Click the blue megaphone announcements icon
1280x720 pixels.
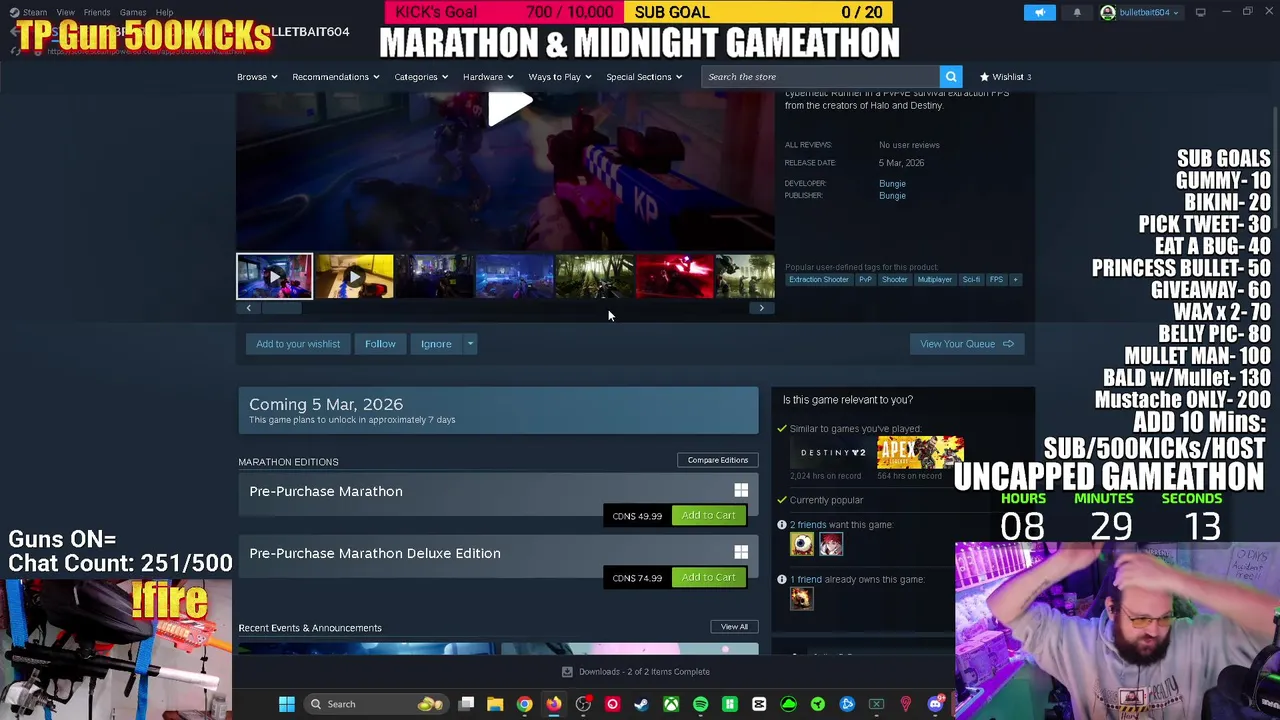pos(1039,12)
